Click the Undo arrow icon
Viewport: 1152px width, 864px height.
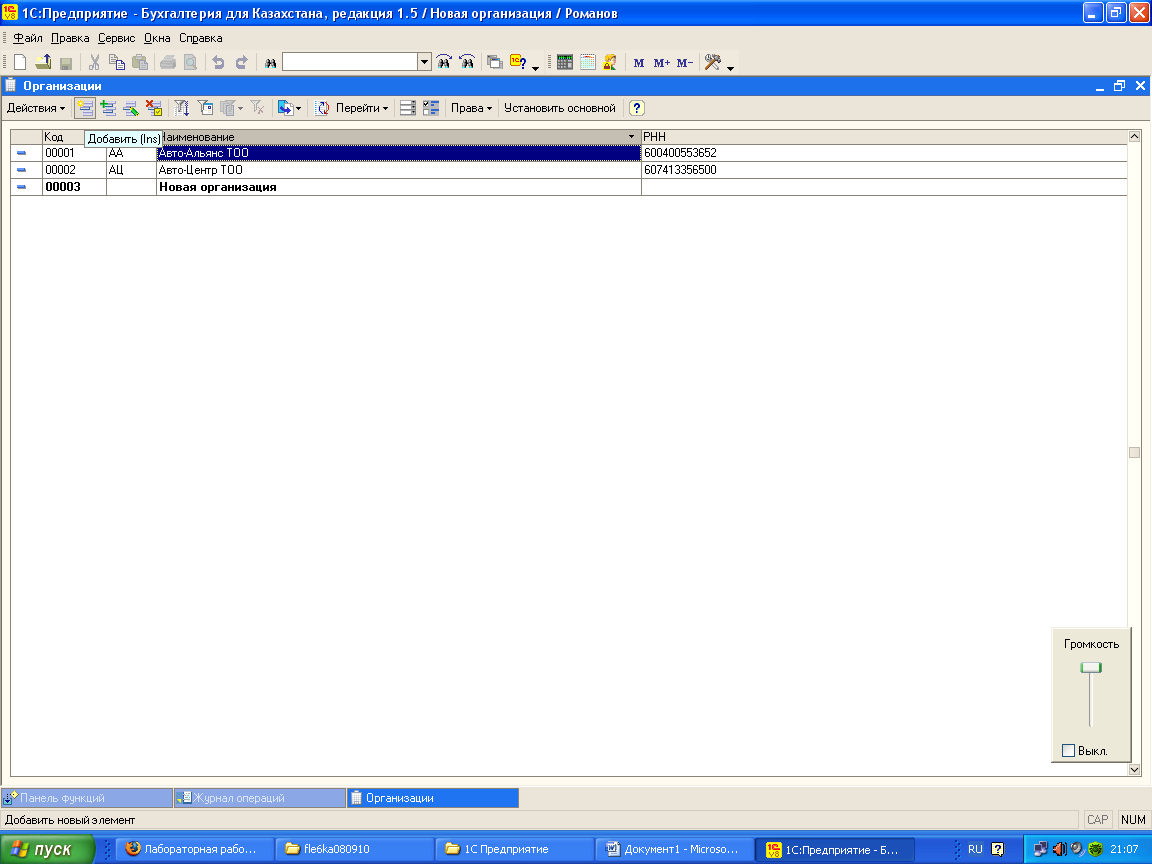(218, 62)
